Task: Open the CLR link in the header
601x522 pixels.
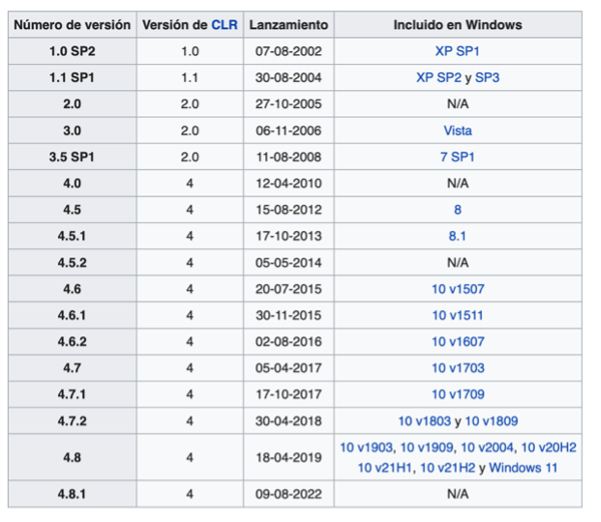Action: tap(225, 25)
